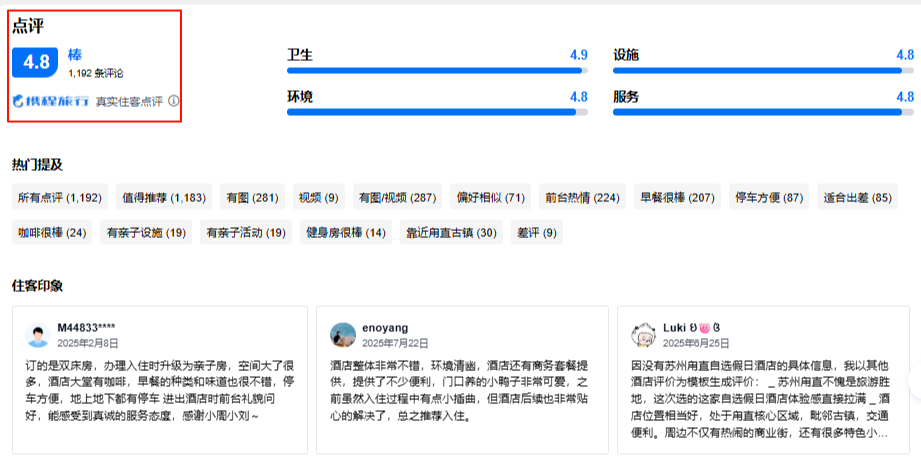Toggle the 有图/视频 (287) filter
The height and width of the screenshot is (466, 921).
click(397, 198)
